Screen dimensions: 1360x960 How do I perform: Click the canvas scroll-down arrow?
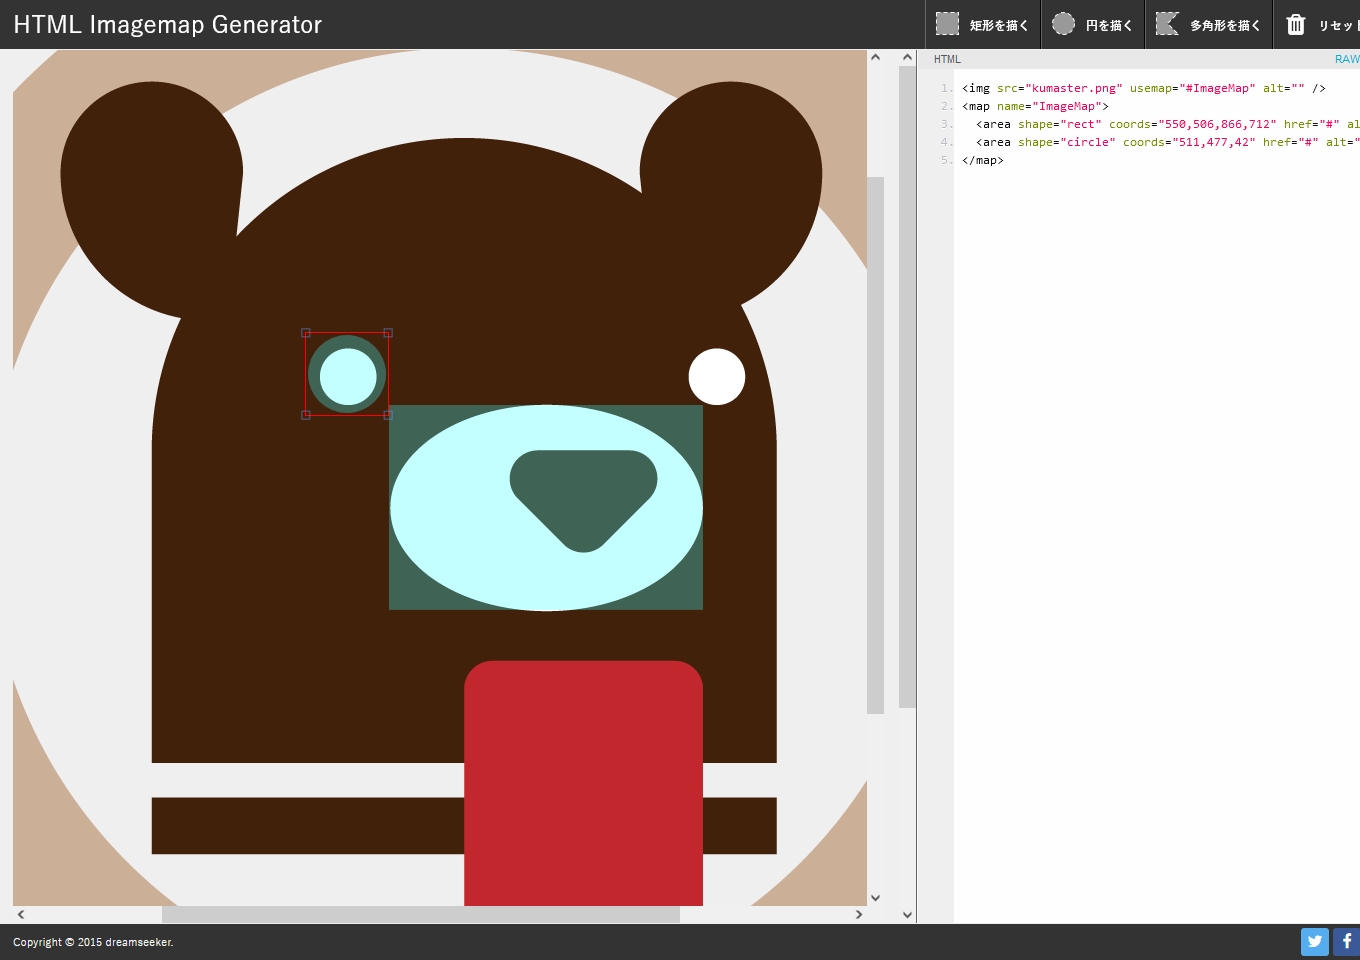coord(876,898)
